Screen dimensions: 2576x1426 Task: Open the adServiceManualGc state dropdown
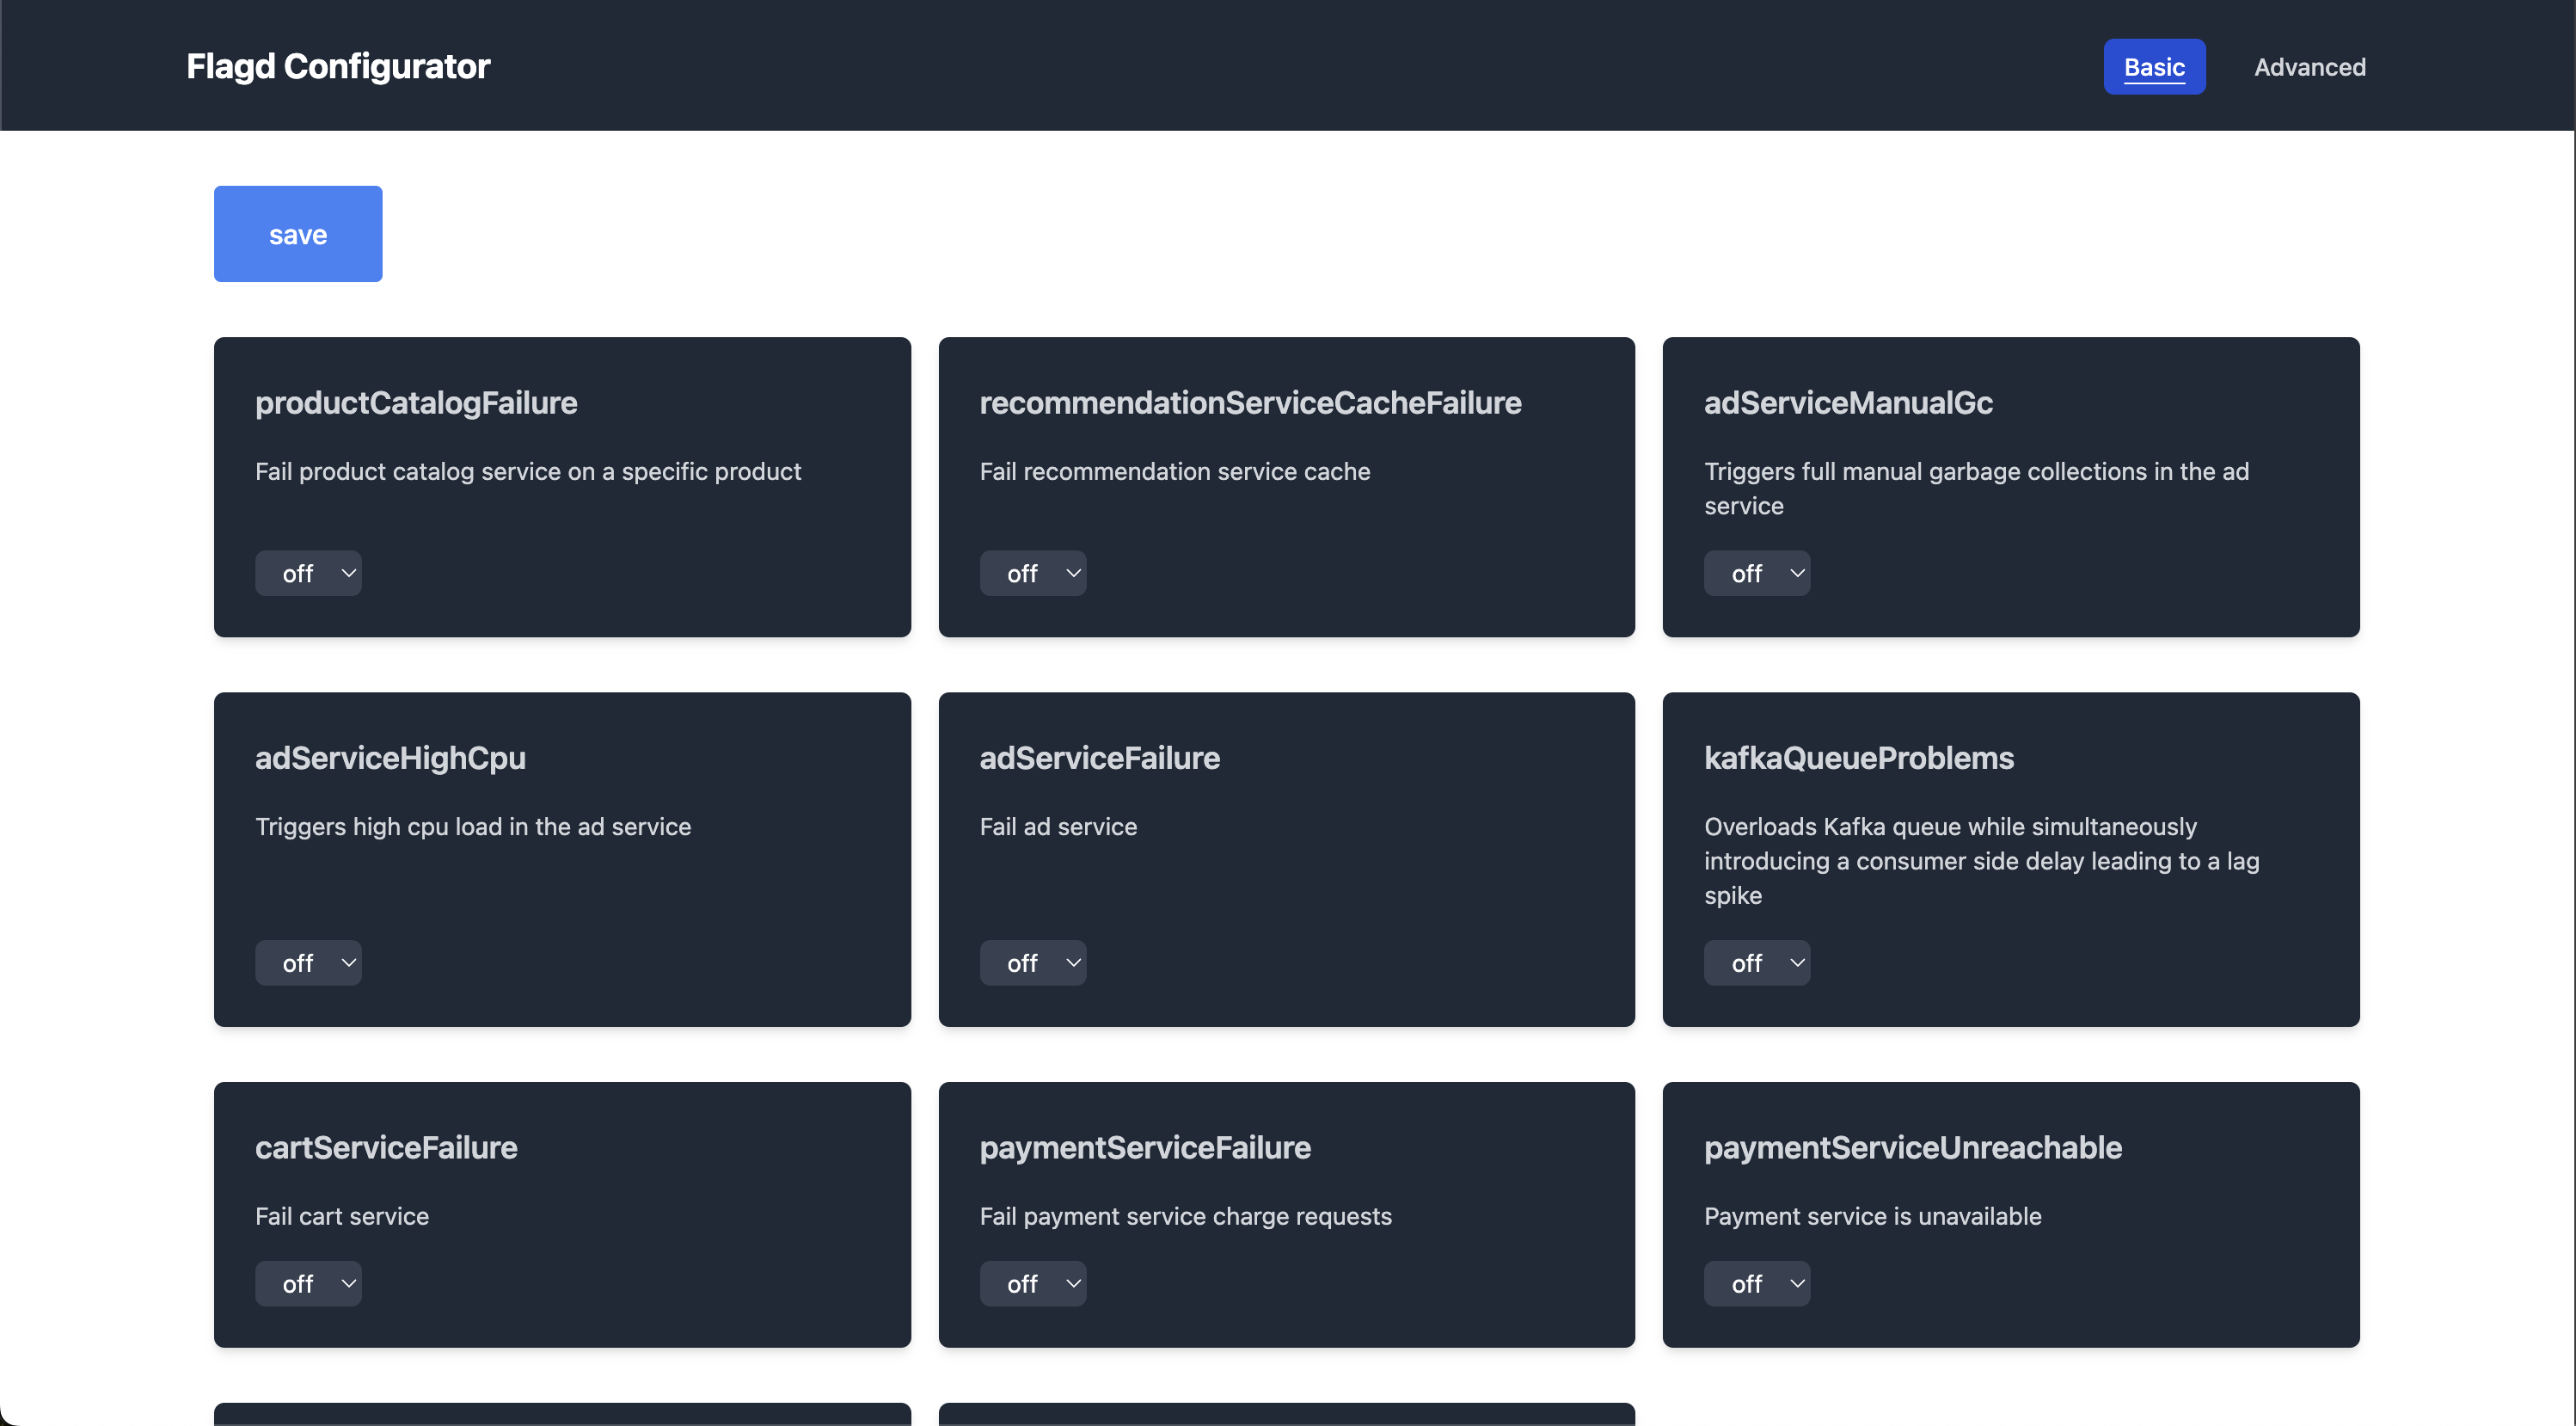[x=1757, y=573]
